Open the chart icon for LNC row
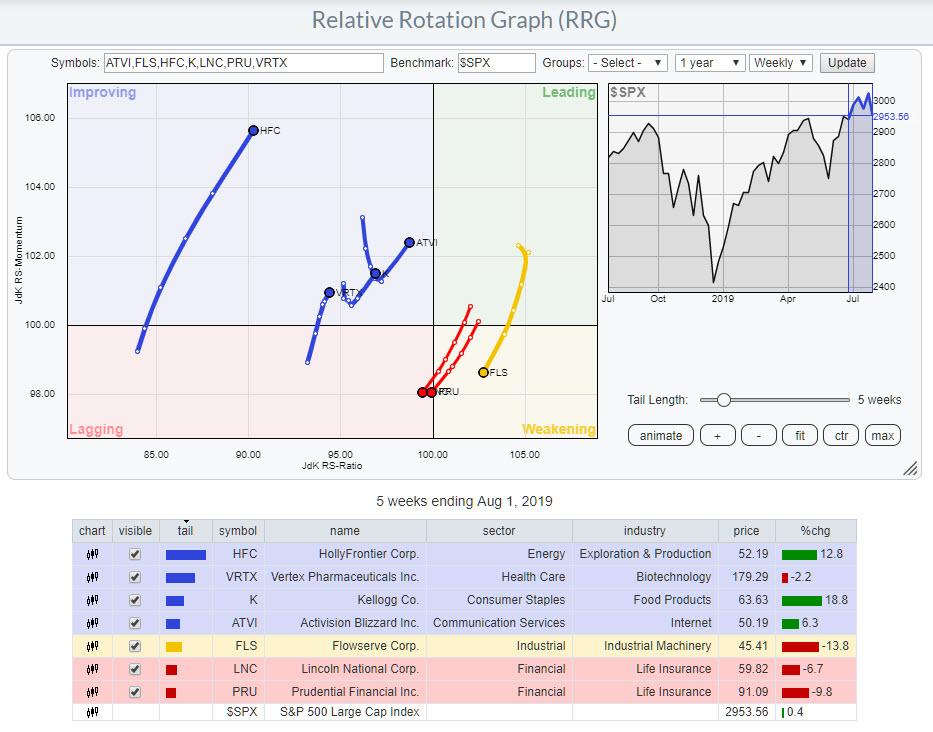Image resolution: width=933 pixels, height=732 pixels. point(92,669)
